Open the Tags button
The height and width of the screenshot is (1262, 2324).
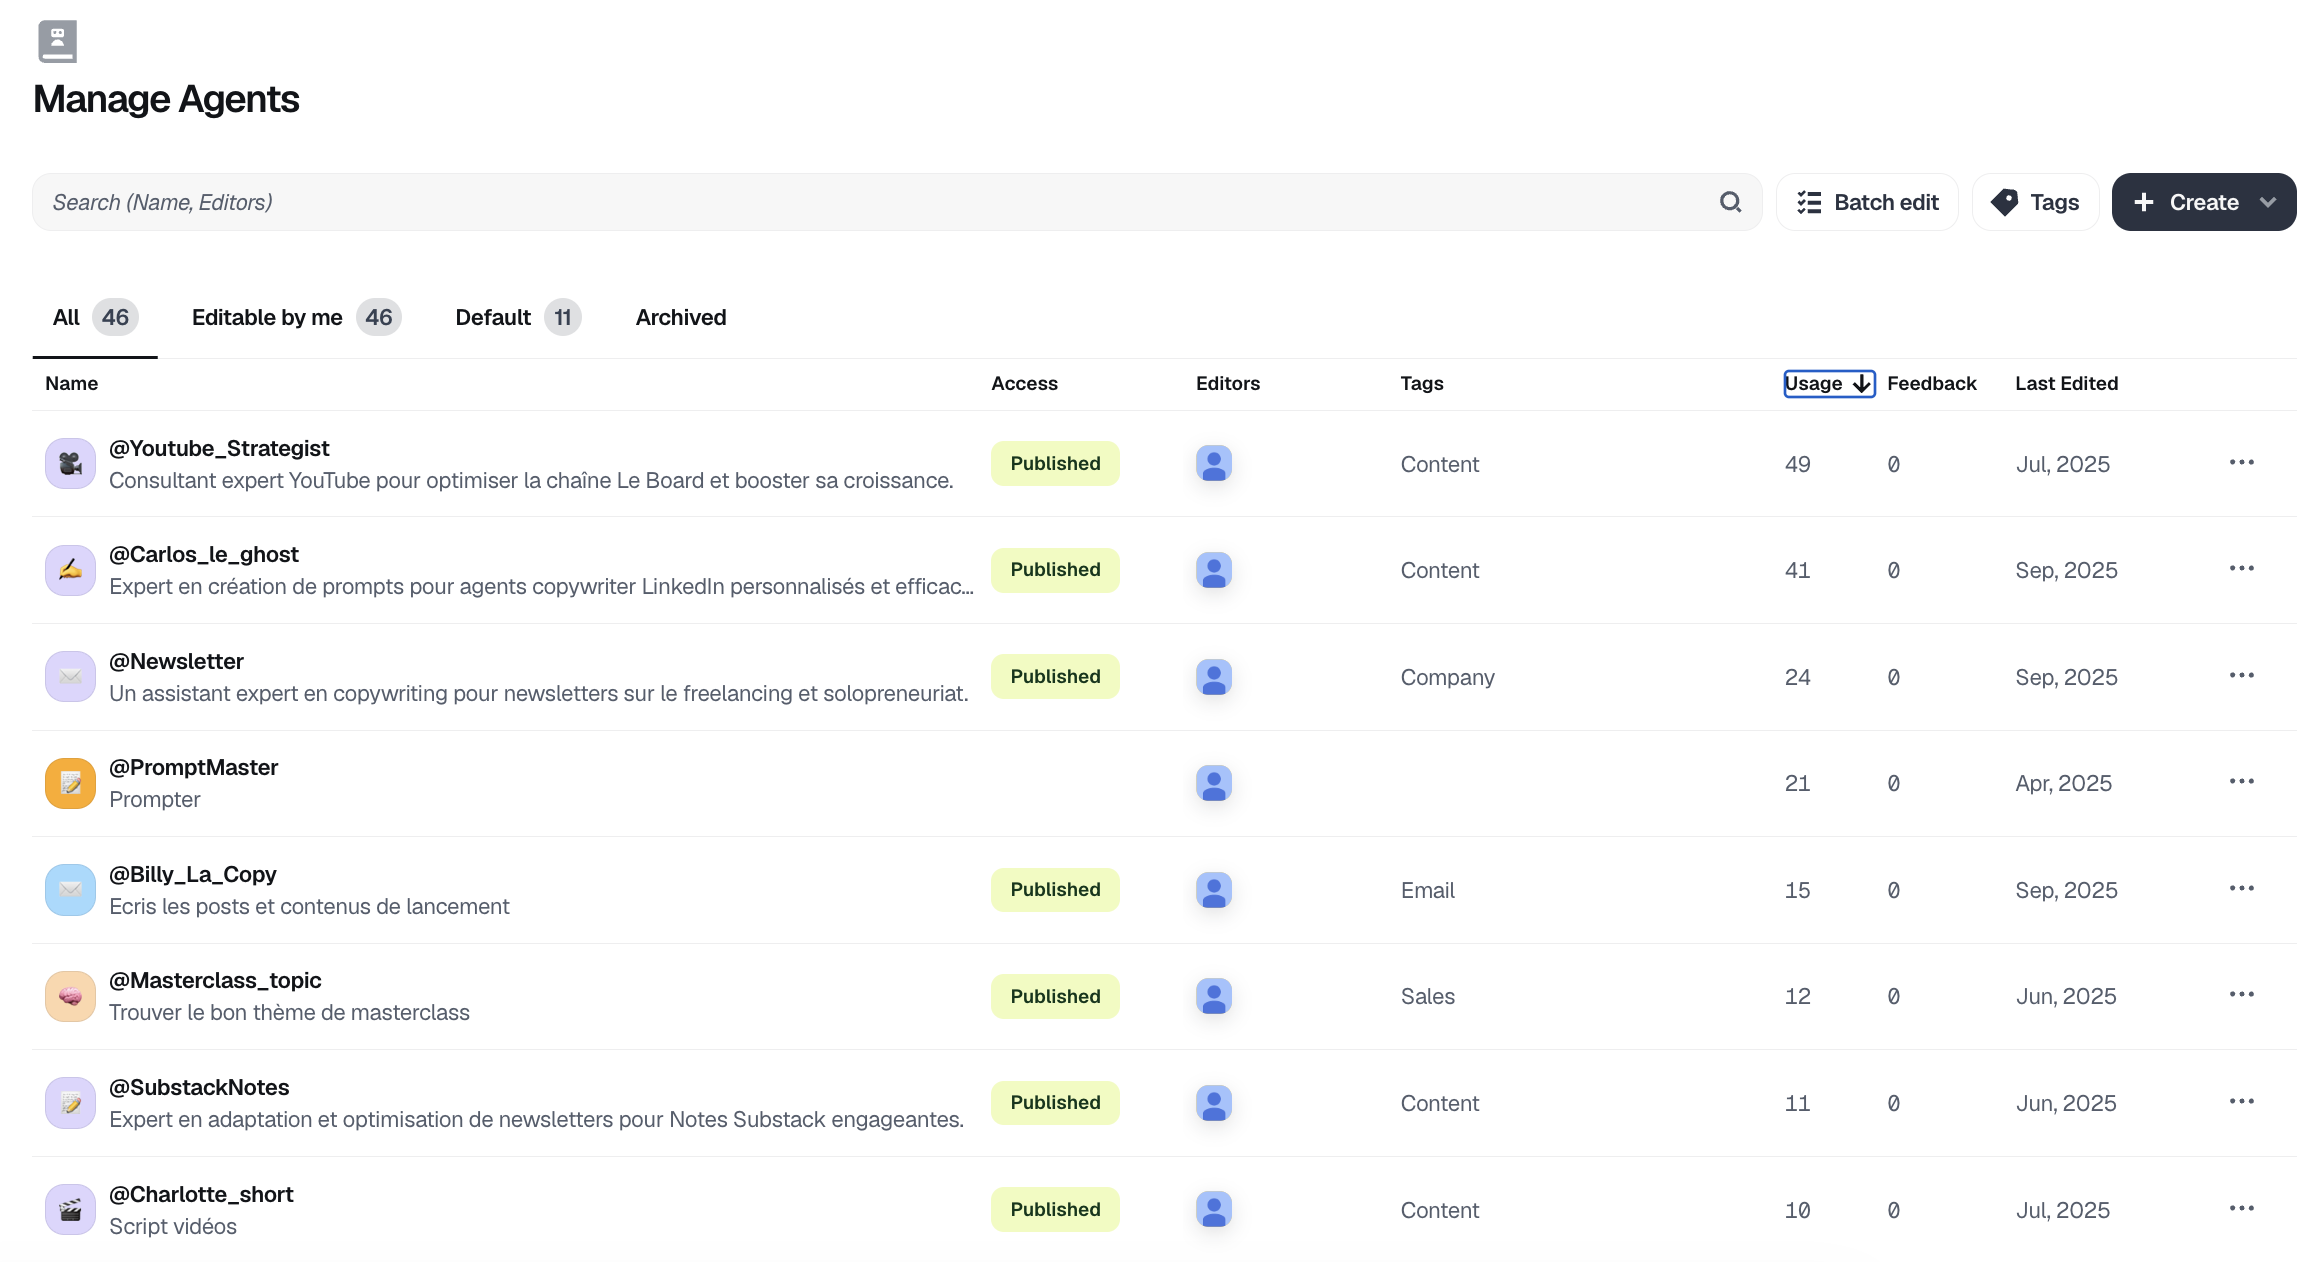(2034, 202)
